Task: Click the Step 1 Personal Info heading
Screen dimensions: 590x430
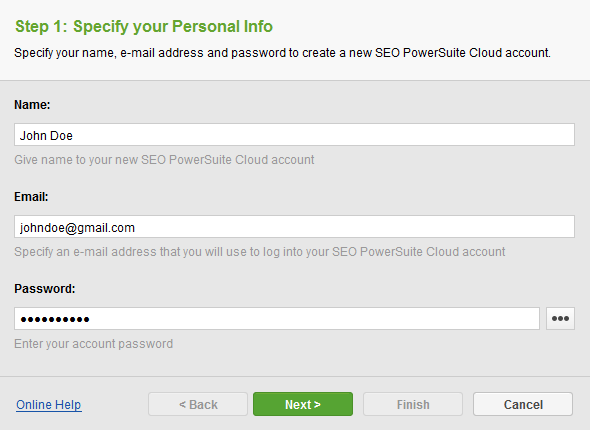Action: coord(144,26)
